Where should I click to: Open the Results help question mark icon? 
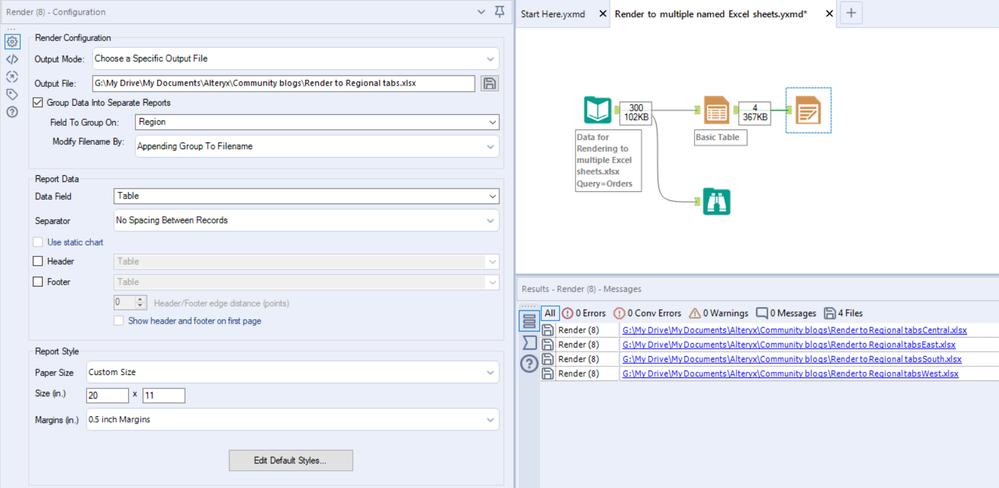(529, 364)
